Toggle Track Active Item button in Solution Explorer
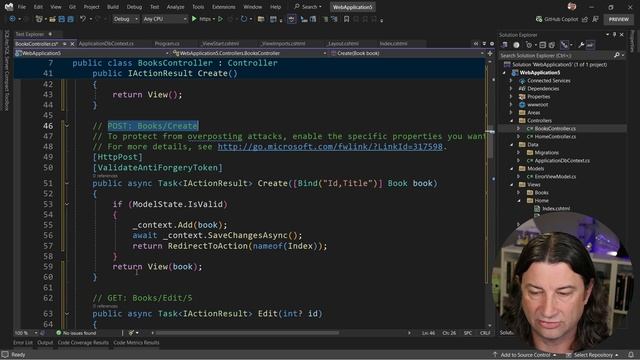Screen dimensions: 640x360 click(564, 45)
